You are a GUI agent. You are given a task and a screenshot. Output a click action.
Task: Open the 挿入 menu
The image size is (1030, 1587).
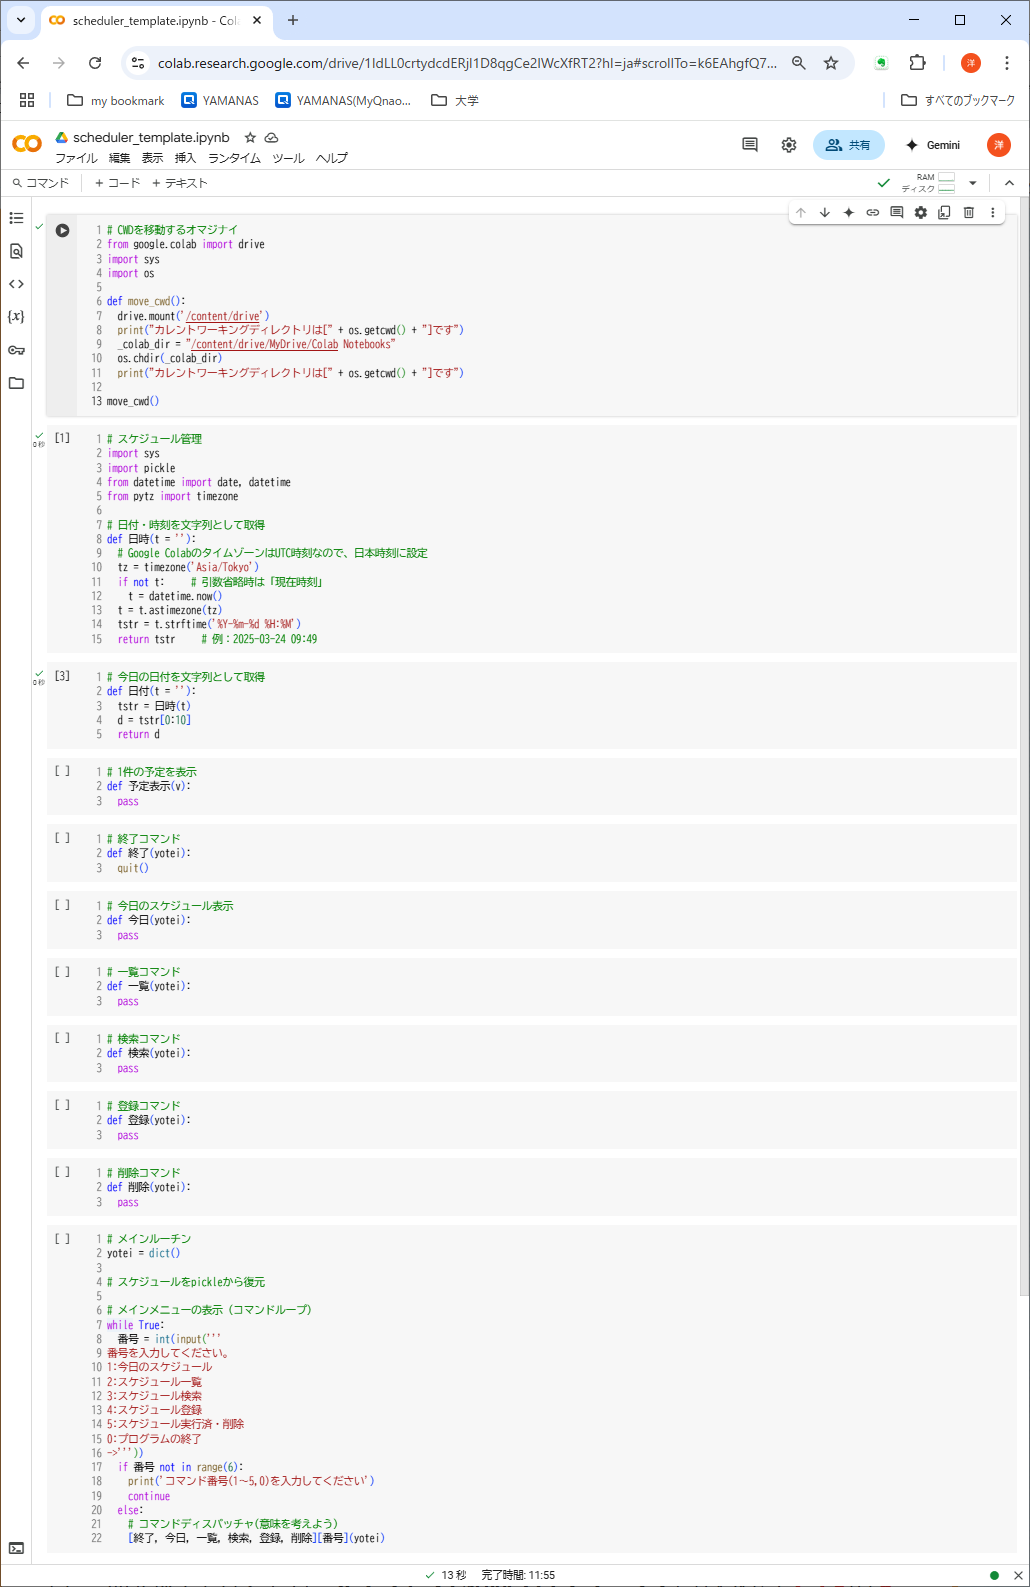tap(185, 158)
